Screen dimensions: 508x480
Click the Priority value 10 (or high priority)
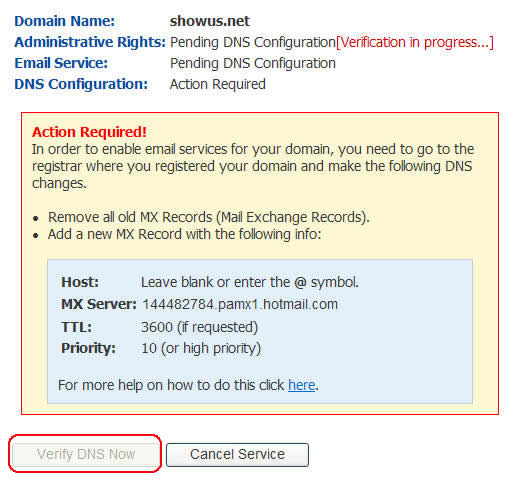[201, 348]
